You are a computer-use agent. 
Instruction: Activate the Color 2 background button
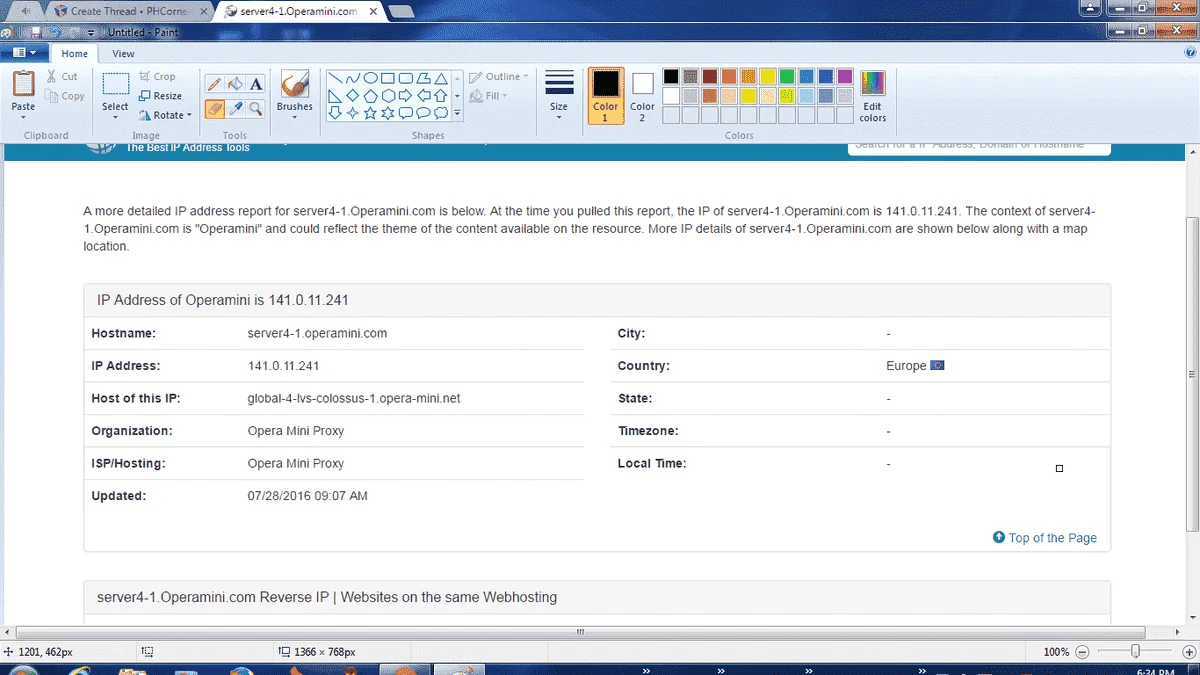point(642,96)
